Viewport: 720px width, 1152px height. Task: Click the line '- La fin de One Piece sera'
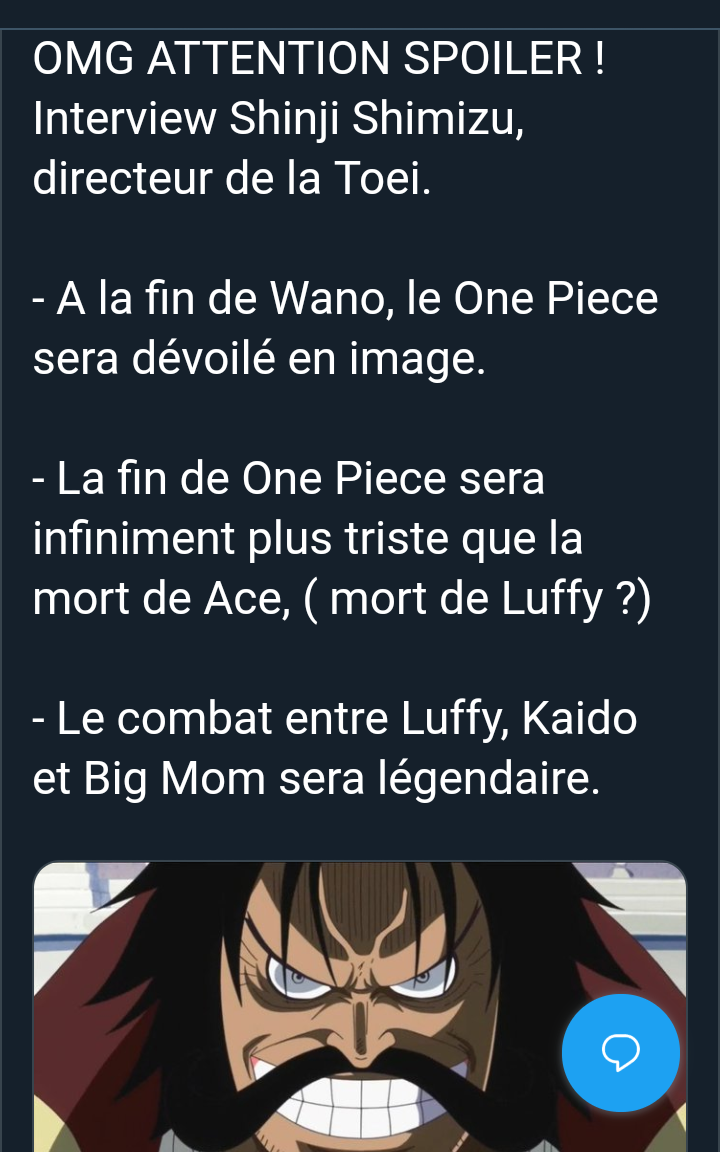coord(289,478)
